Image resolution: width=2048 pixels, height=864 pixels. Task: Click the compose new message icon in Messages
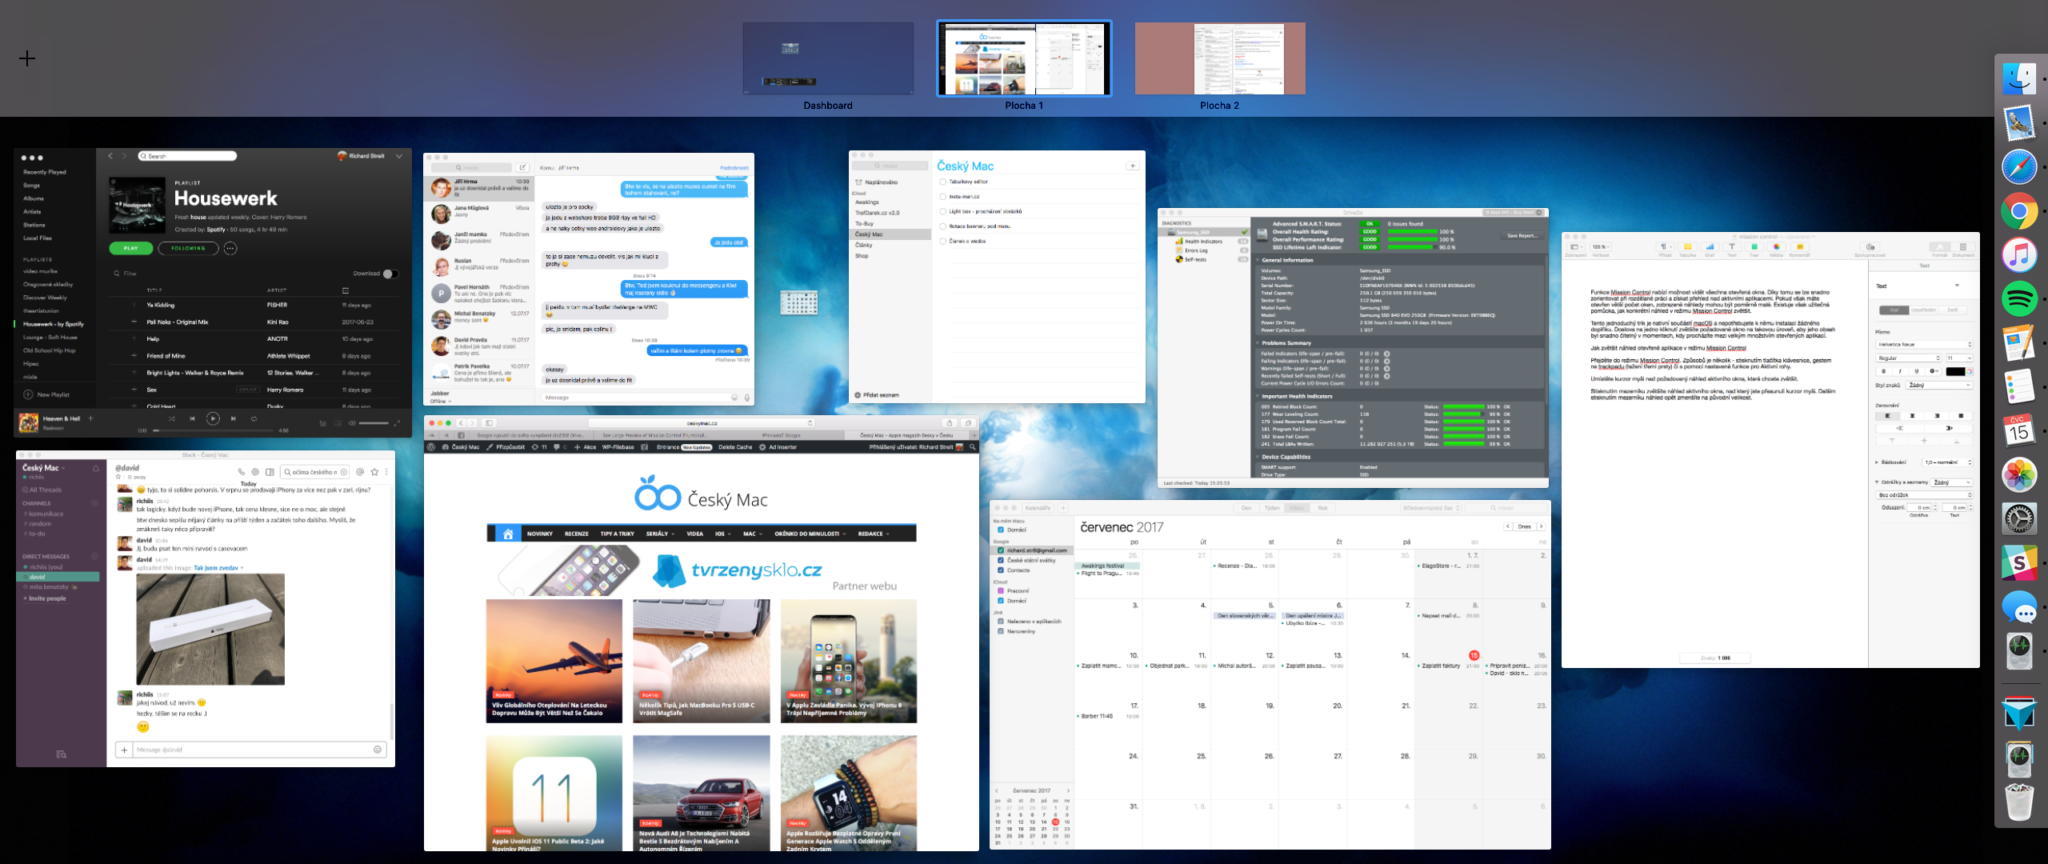click(x=522, y=167)
